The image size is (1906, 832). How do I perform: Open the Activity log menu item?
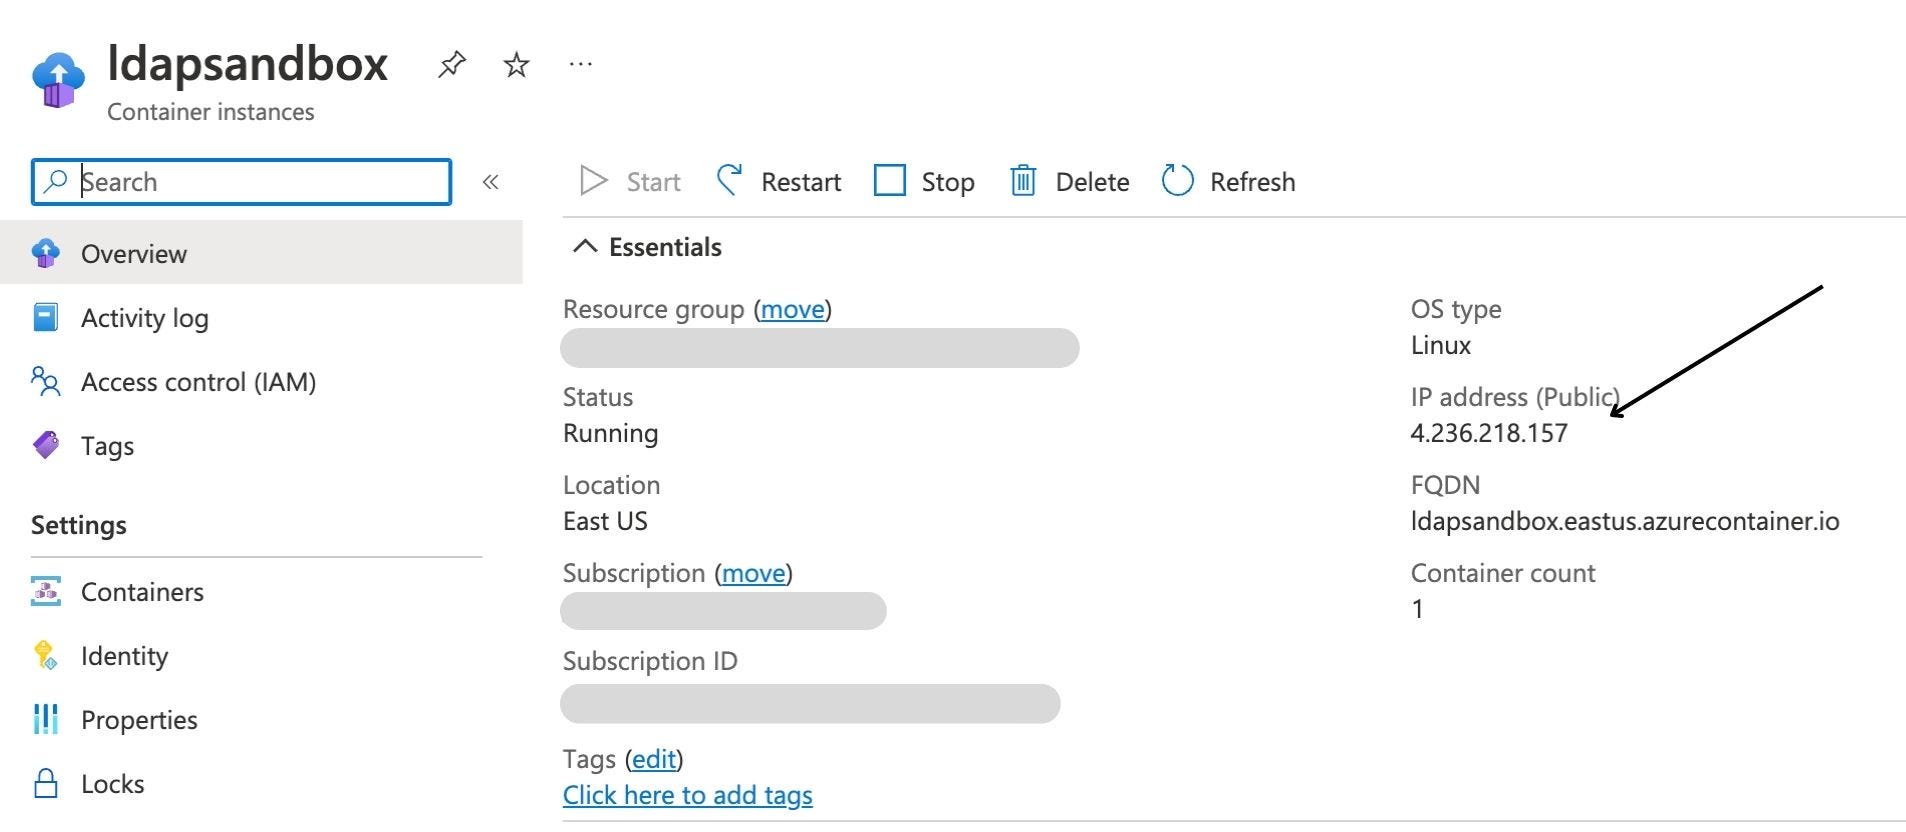pos(144,318)
